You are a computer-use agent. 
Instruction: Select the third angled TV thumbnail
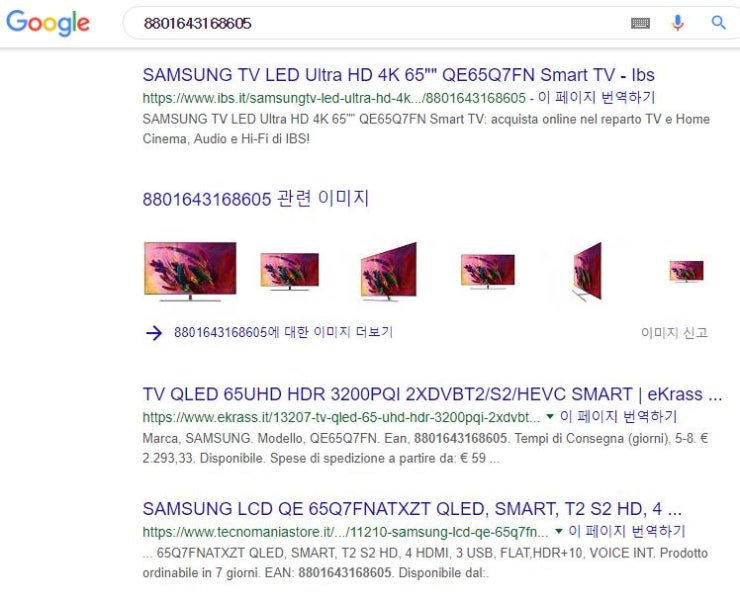click(389, 271)
